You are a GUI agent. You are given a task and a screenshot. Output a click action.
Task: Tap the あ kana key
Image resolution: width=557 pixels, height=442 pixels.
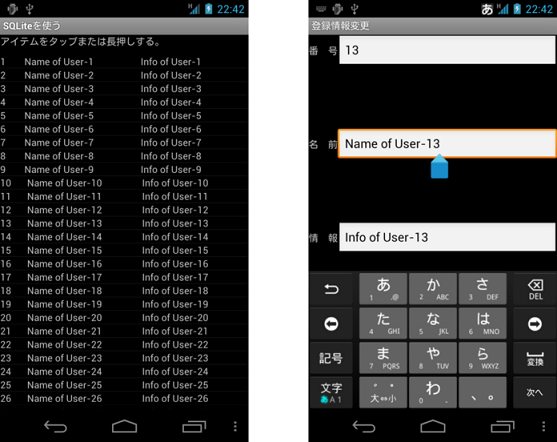click(x=383, y=289)
